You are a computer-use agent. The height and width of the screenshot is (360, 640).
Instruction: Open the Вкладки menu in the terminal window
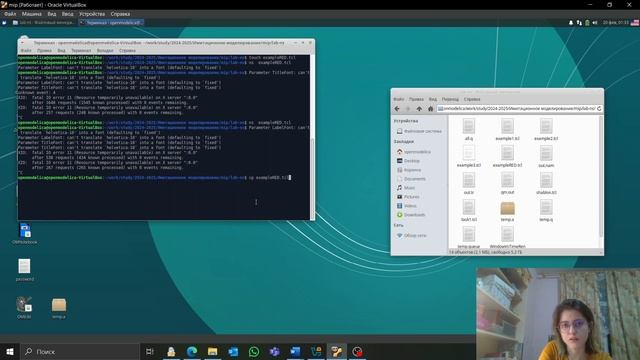point(105,51)
